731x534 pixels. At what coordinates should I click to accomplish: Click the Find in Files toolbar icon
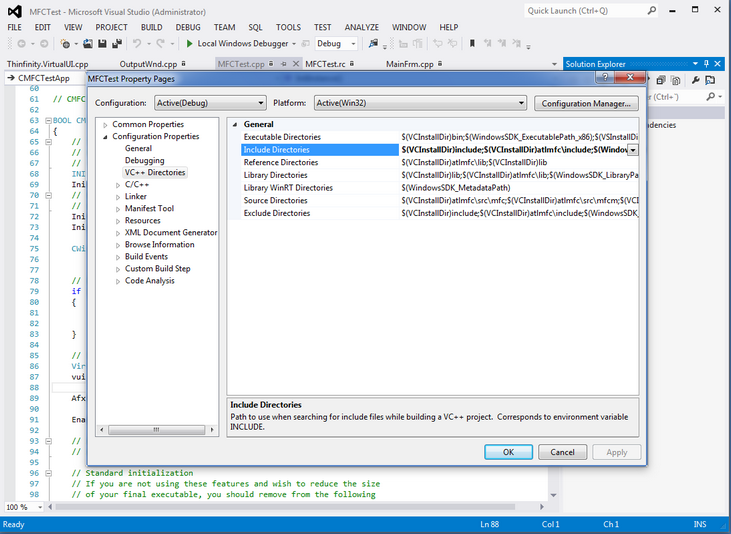[373, 44]
